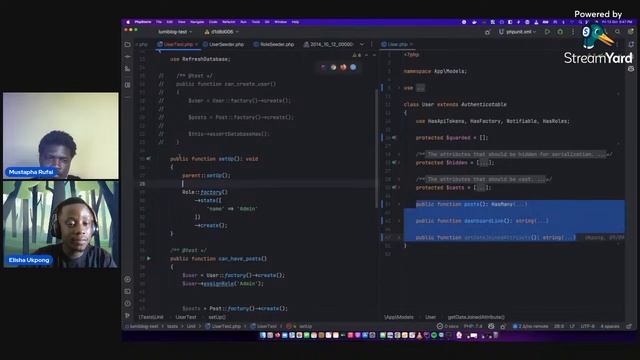Expand folded posts() function body
Screen dimensions: 640x360
[x=520, y=204]
